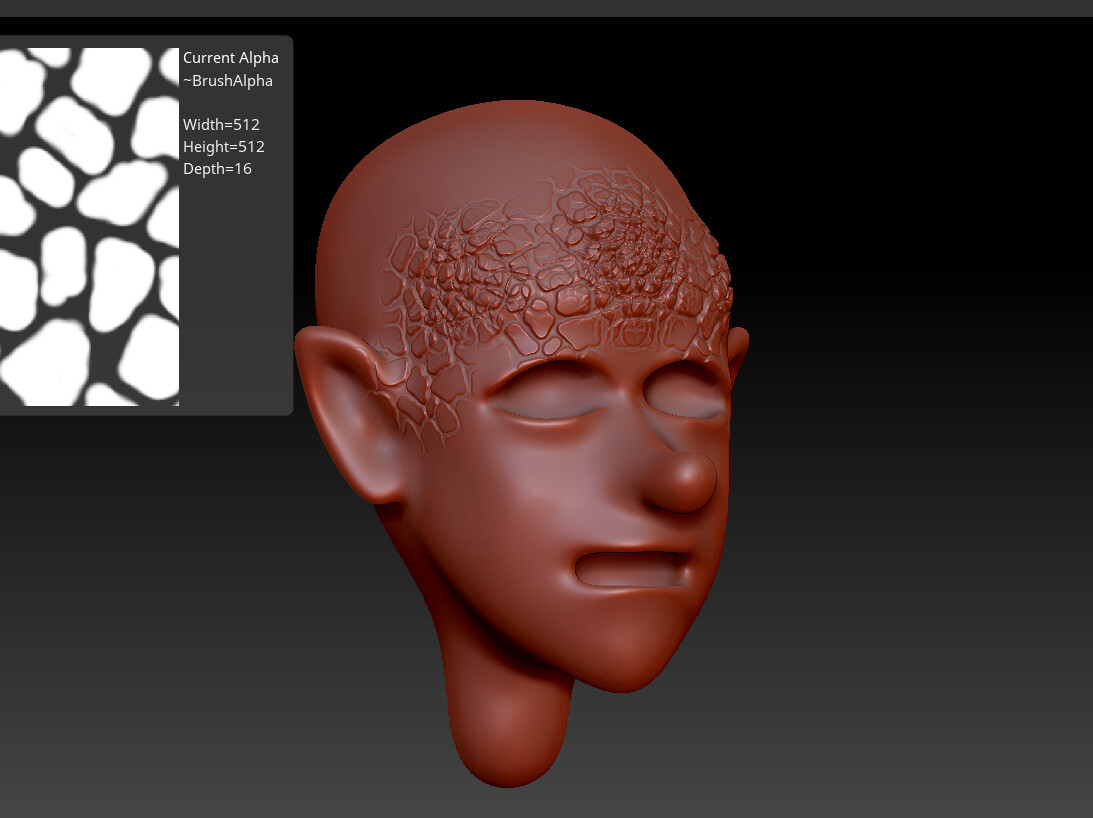Image resolution: width=1093 pixels, height=818 pixels.
Task: Click the gray alpha popup panel background
Action: (x=235, y=300)
